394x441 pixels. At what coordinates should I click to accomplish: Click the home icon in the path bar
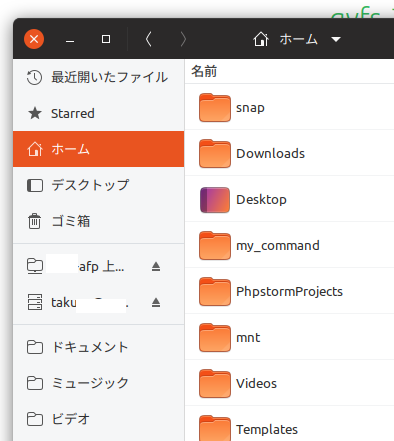(261, 39)
